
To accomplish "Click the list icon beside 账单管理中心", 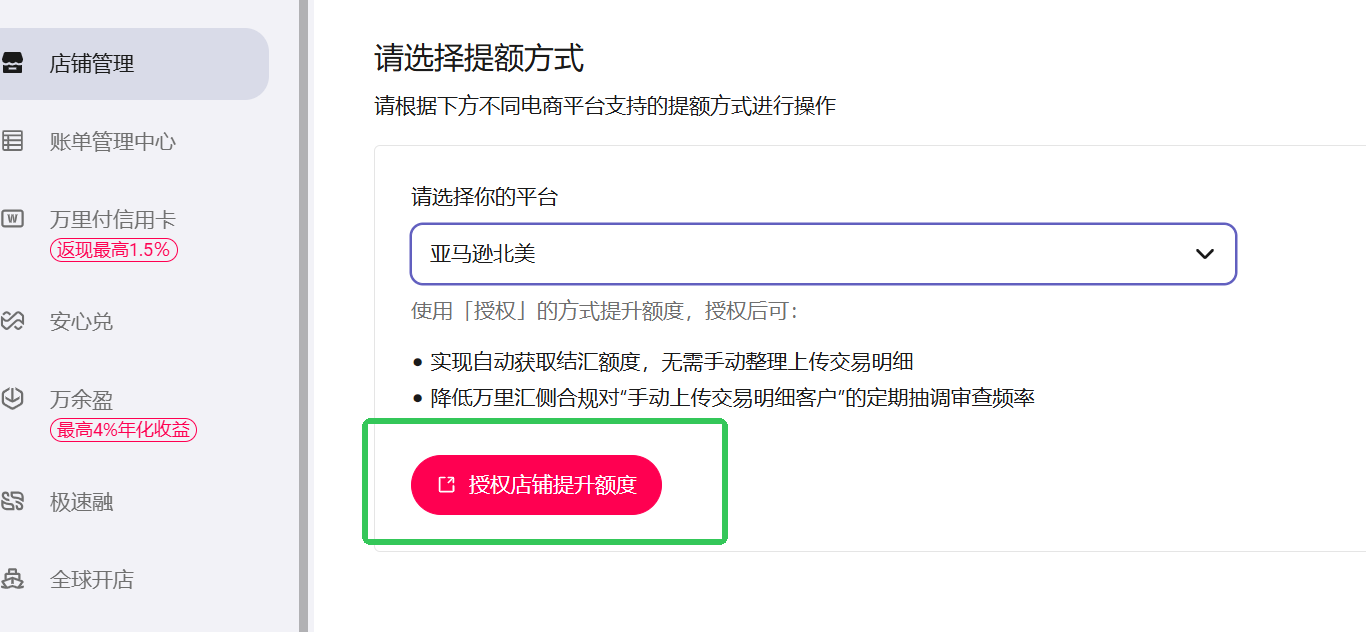I will point(12,141).
